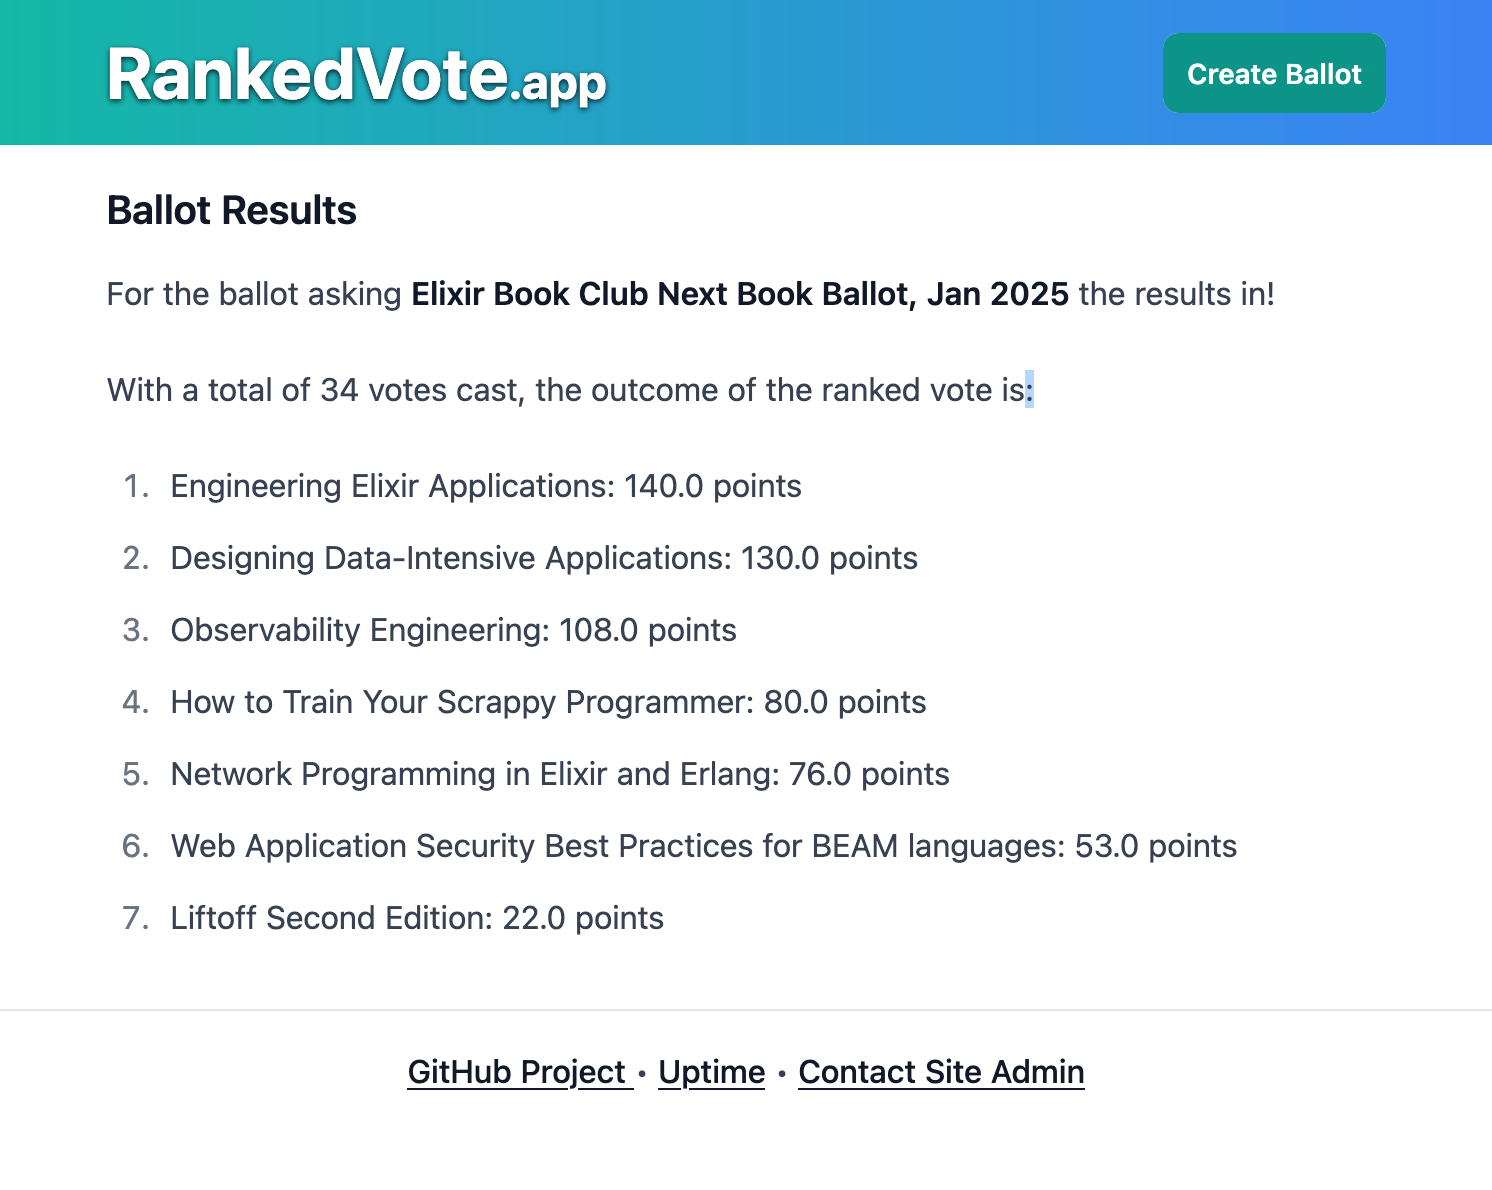Open the Contact Site Admin link
Viewport: 1492px width, 1190px height.
click(x=941, y=1072)
